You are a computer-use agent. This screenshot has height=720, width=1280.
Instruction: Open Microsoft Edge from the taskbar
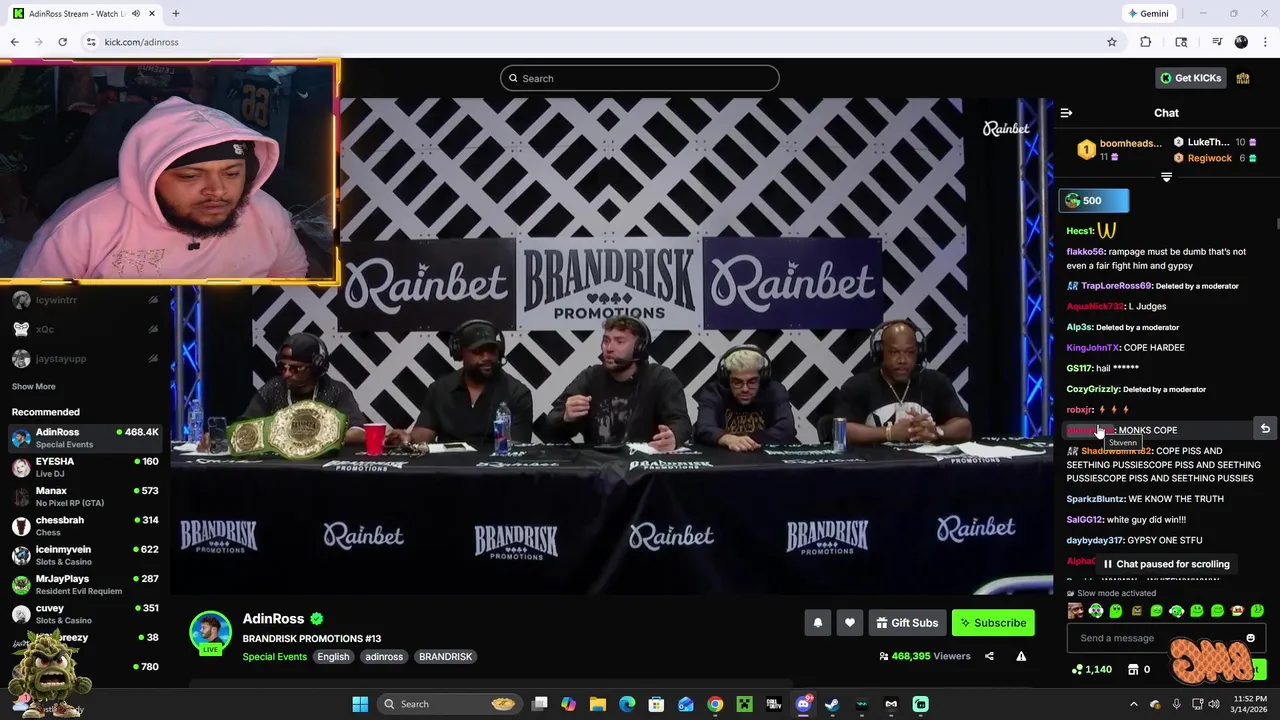pyautogui.click(x=627, y=704)
